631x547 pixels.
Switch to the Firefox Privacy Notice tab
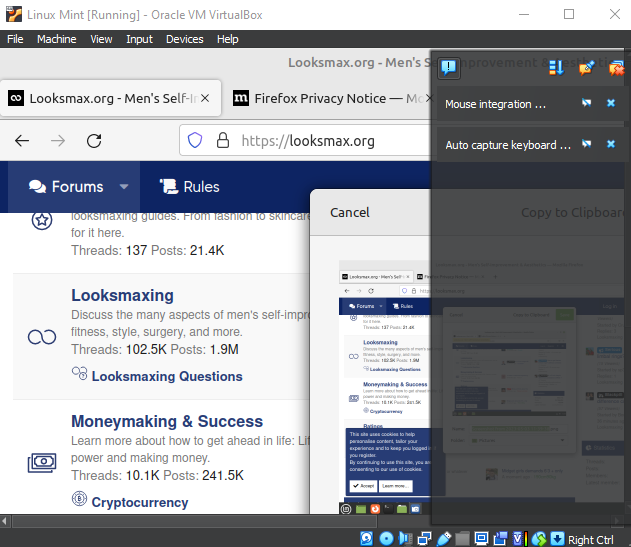coord(328,98)
